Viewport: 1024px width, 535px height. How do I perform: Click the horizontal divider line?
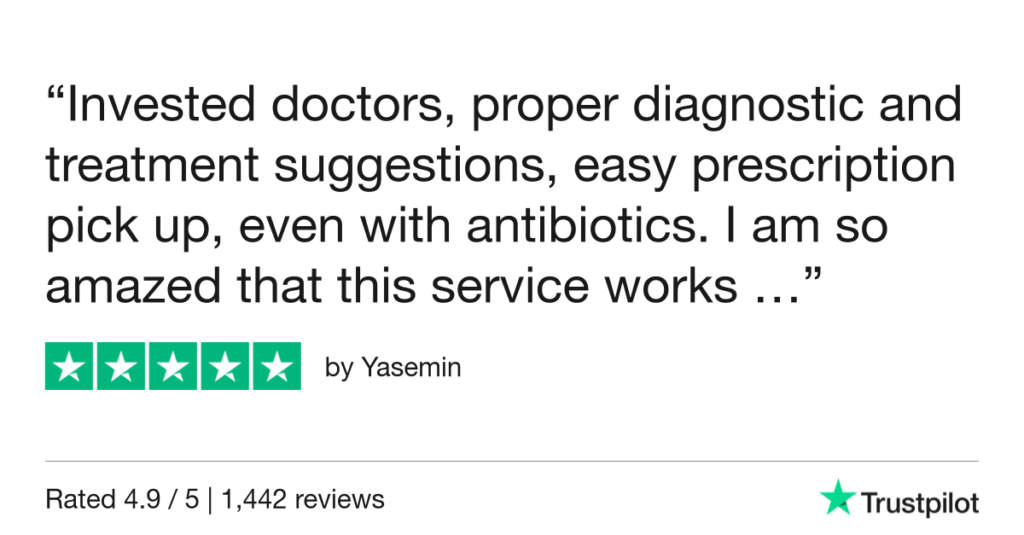pyautogui.click(x=512, y=461)
